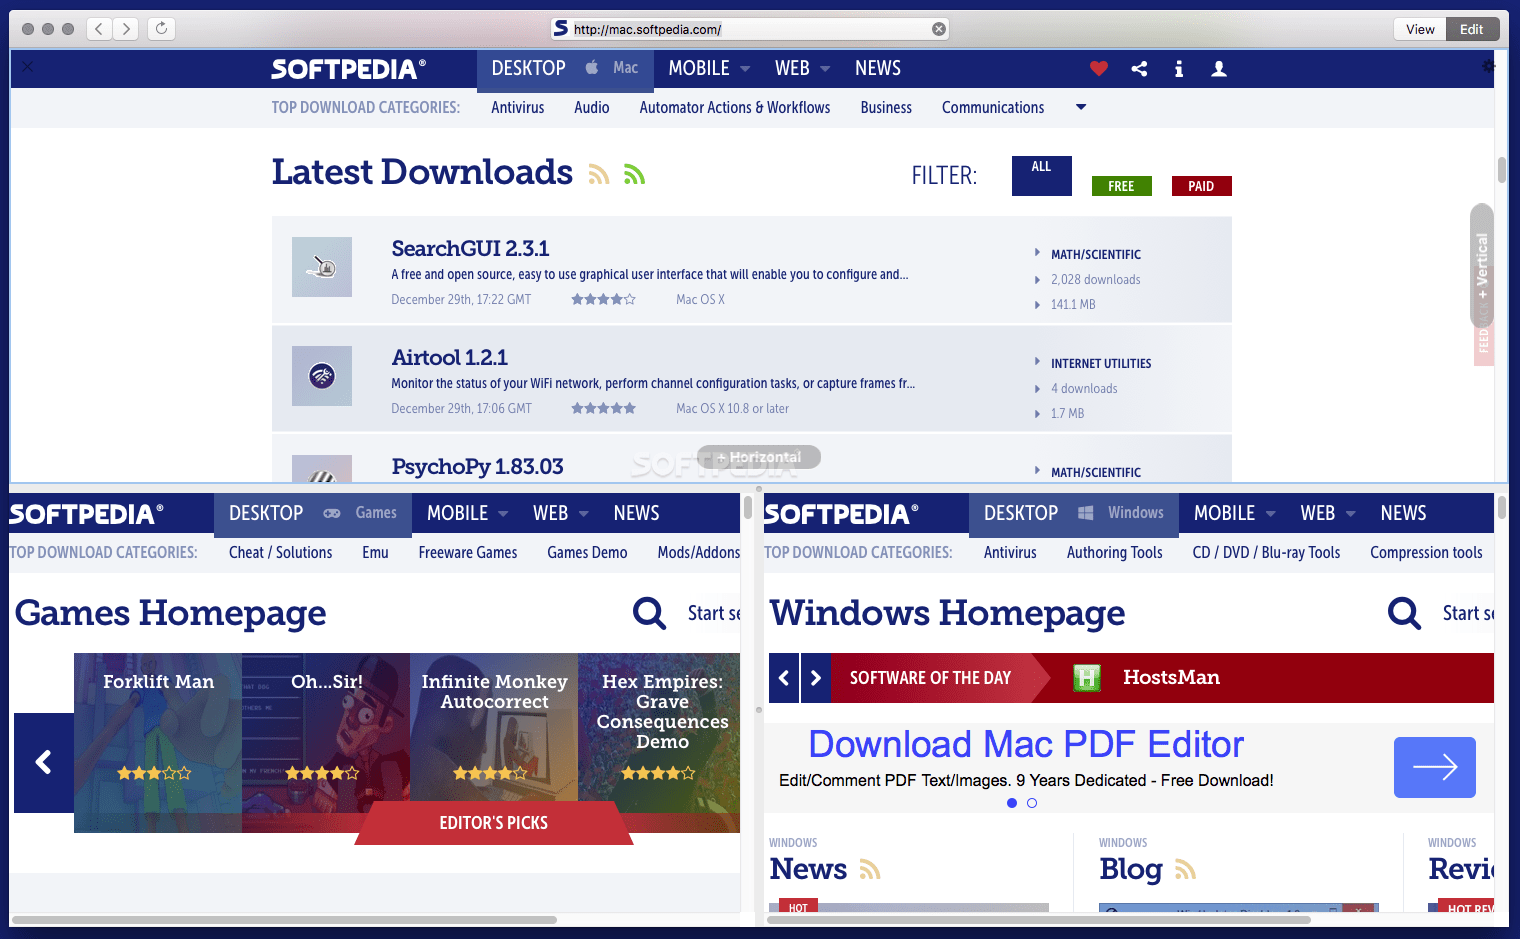The width and height of the screenshot is (1520, 939).
Task: Click the next arrow in Software of the Day
Action: 816,678
